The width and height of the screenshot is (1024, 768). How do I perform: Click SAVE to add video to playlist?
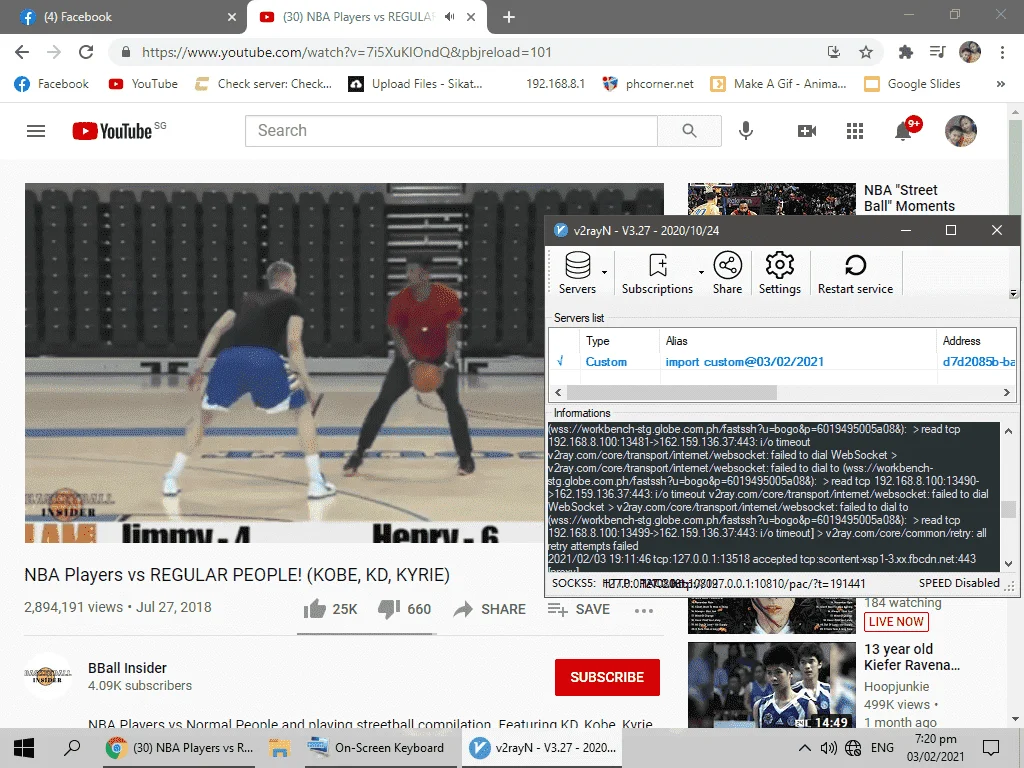579,609
